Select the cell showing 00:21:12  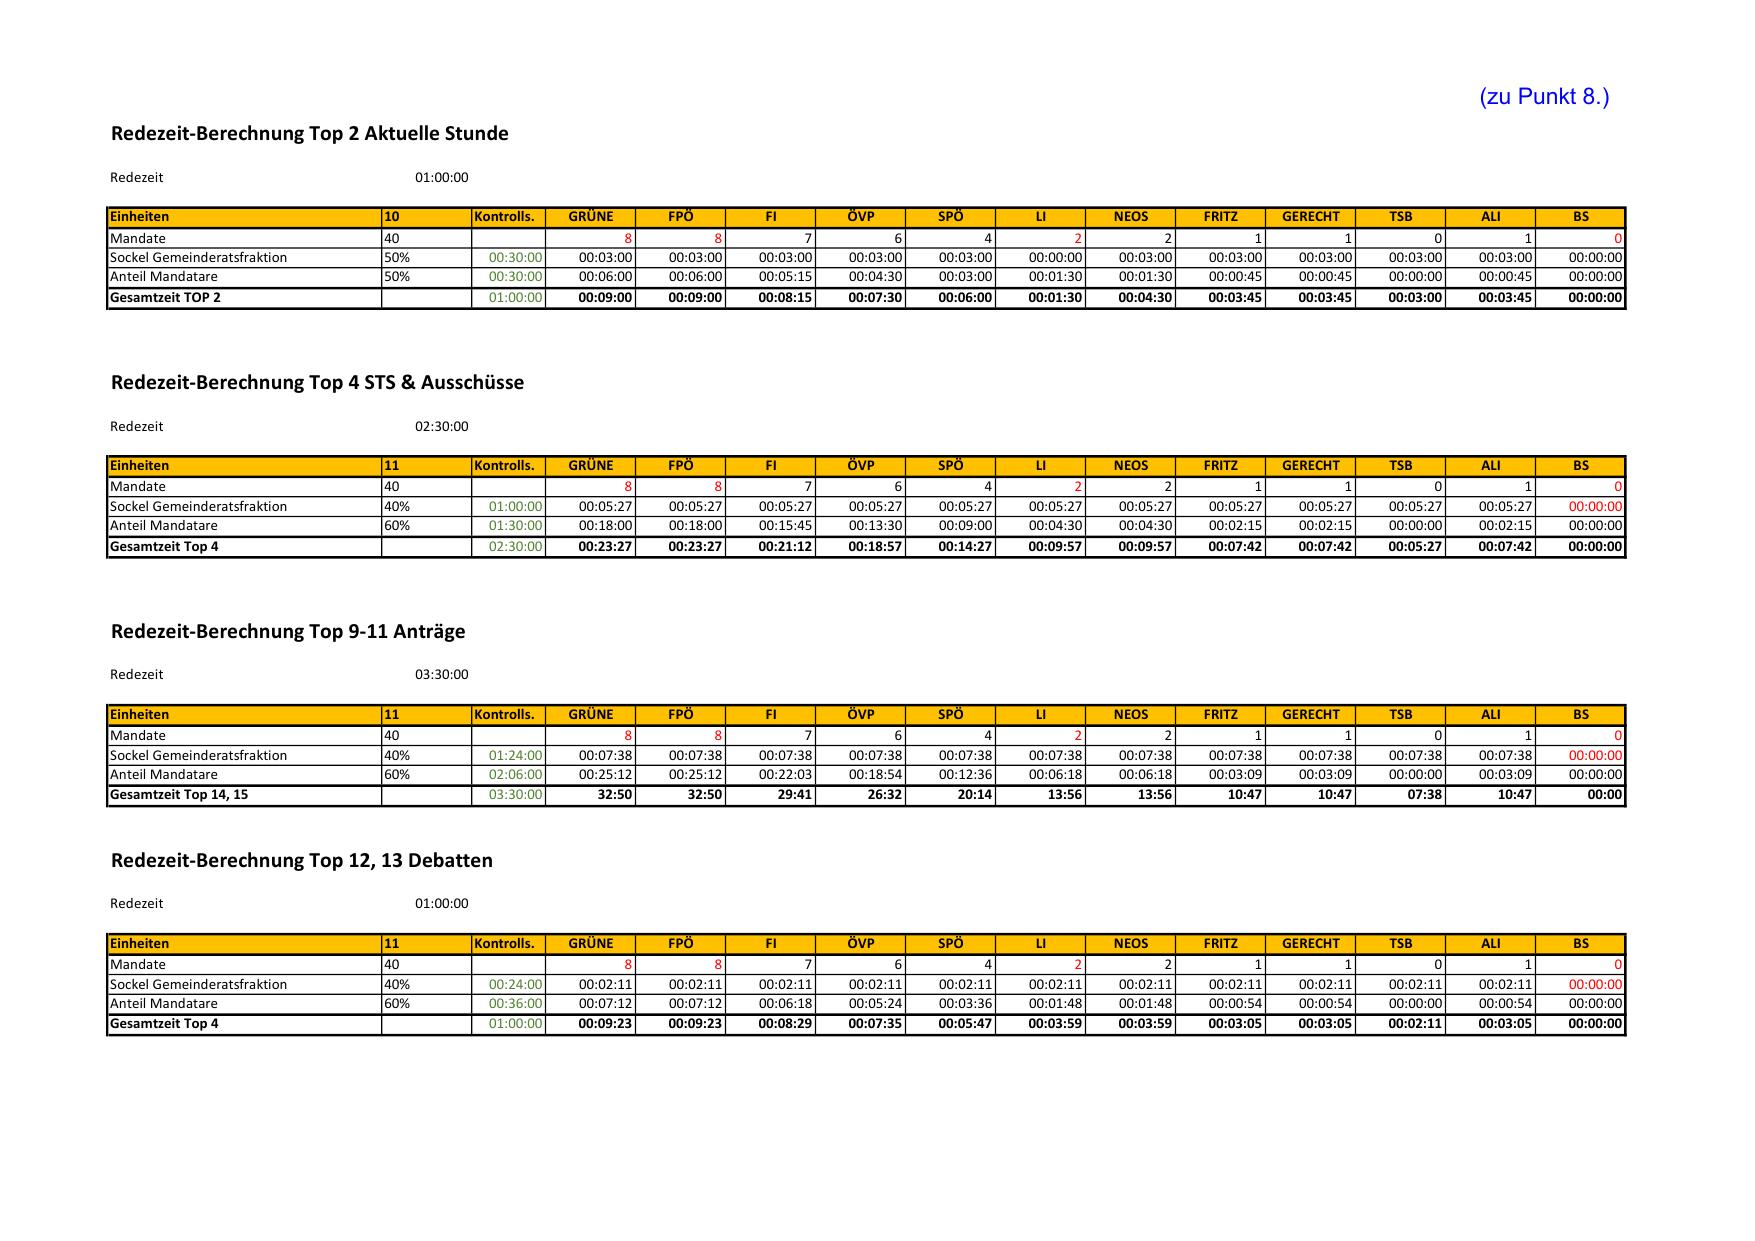[785, 547]
